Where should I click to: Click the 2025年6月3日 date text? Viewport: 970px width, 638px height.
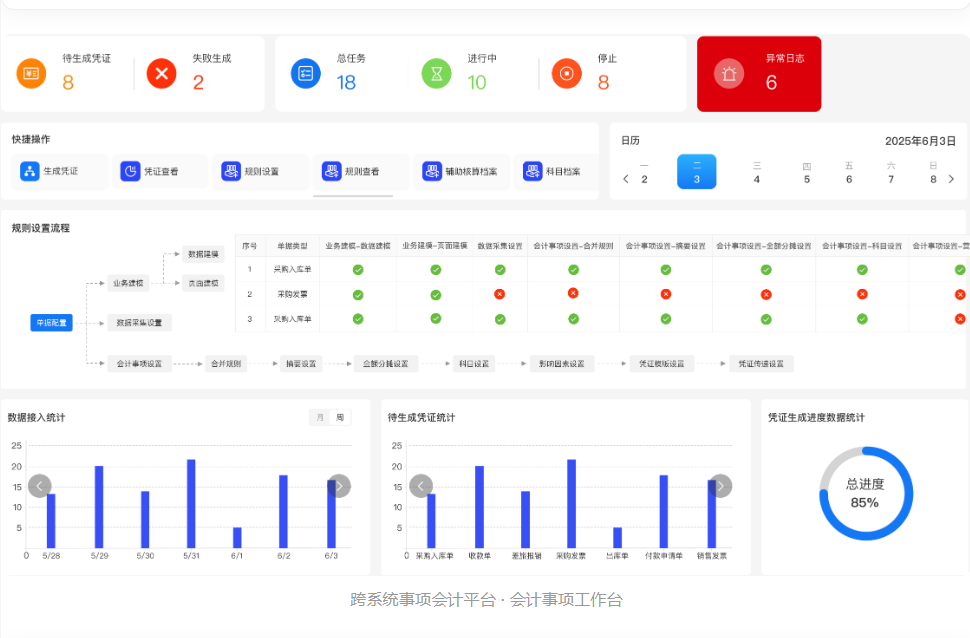pos(920,141)
